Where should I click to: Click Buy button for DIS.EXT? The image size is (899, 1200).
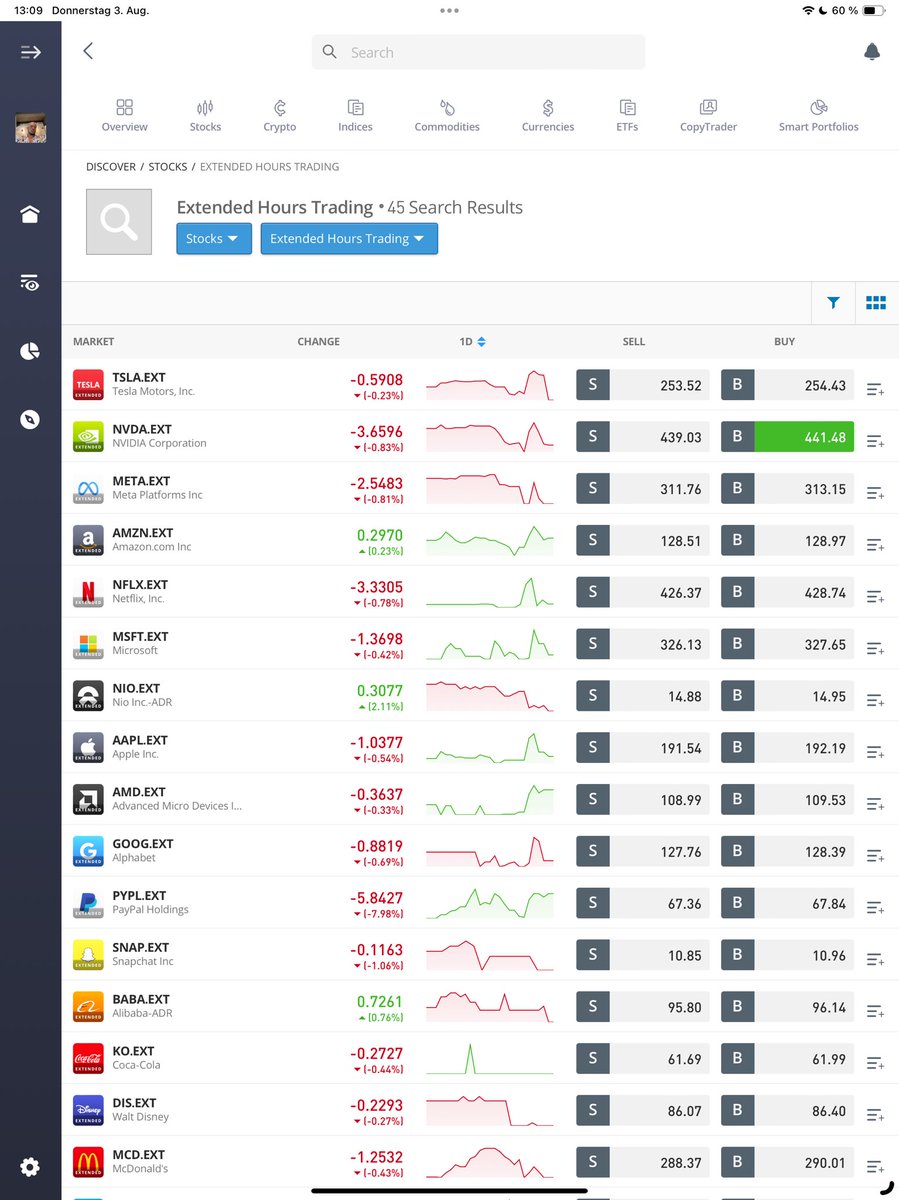click(788, 1111)
